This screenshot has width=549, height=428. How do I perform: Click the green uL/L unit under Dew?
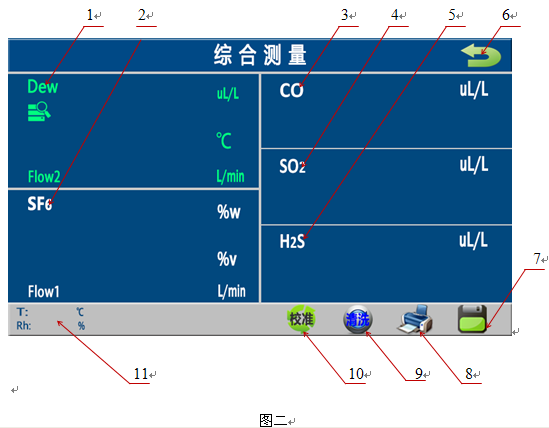pyautogui.click(x=228, y=94)
